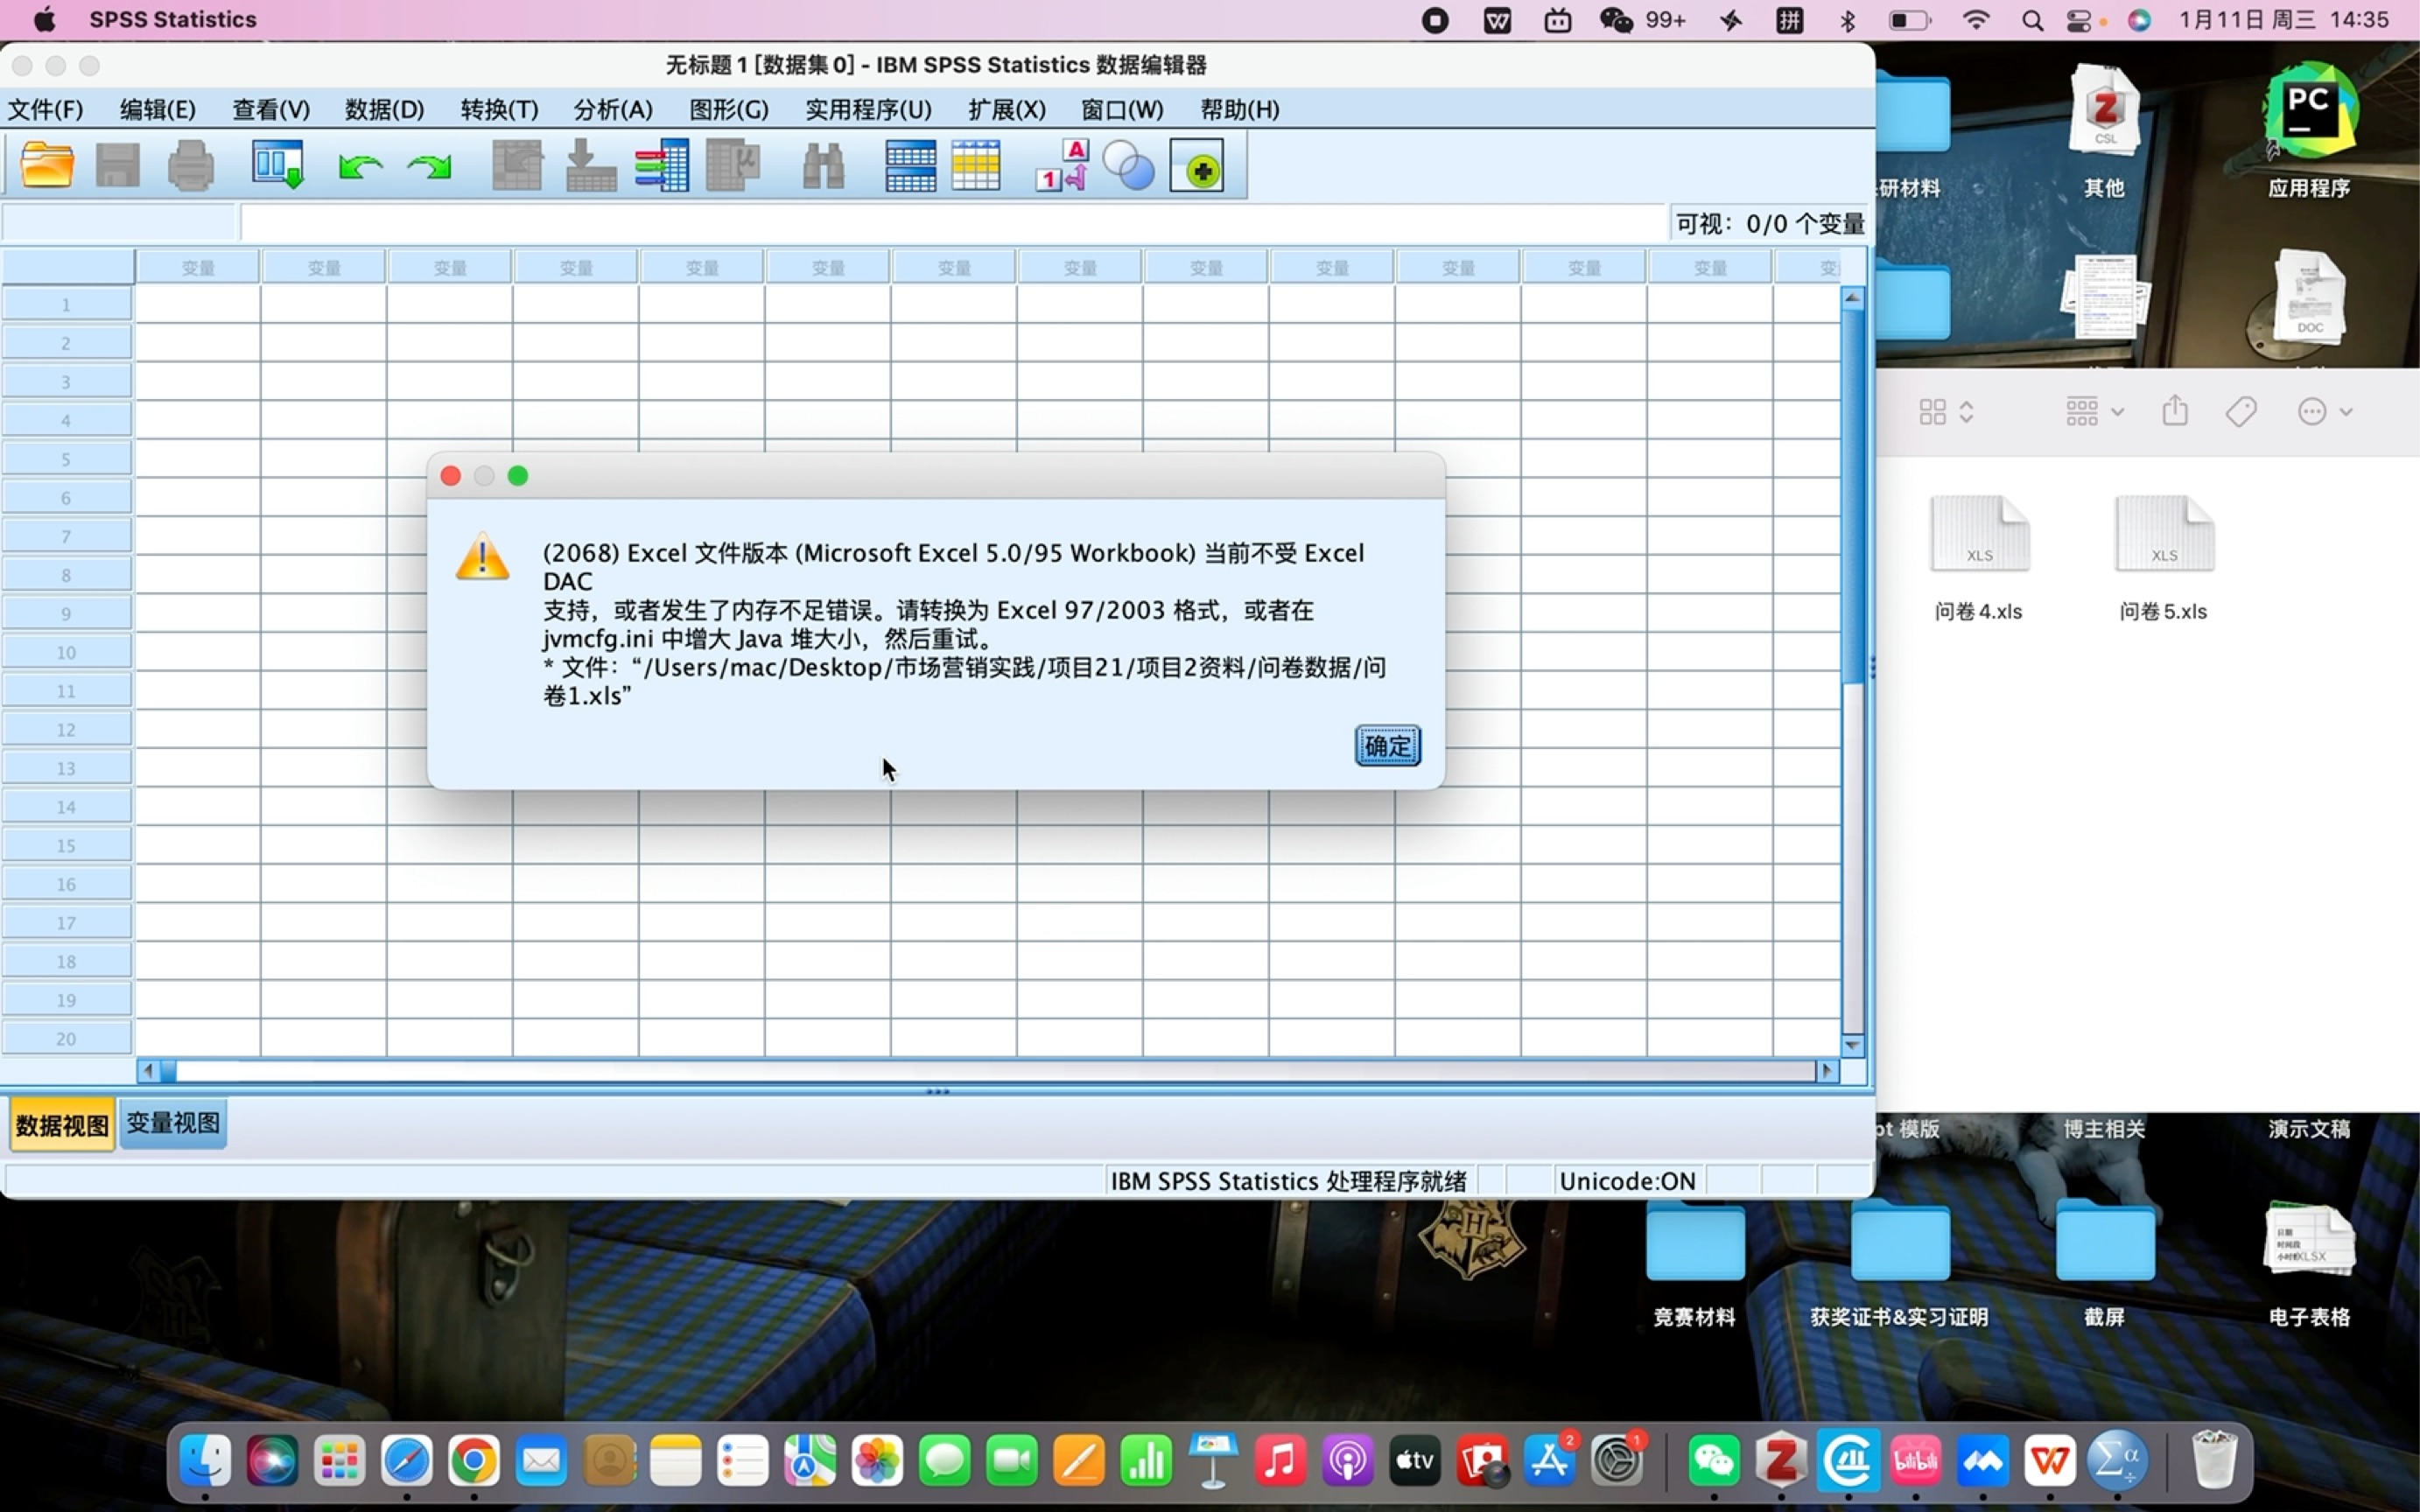Open the 文件(F) menu
Viewport: 2420px width, 1512px height.
(45, 109)
